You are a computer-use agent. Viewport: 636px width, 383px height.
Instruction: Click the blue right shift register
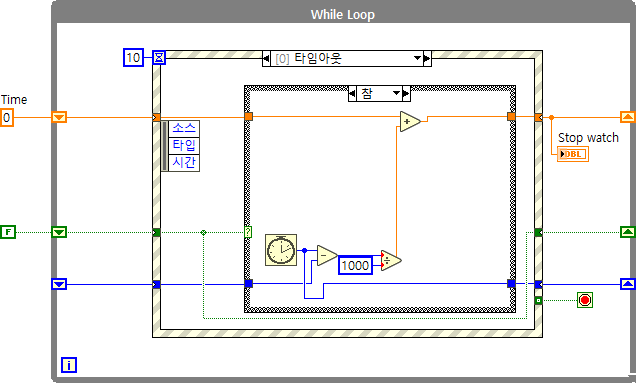tap(628, 284)
